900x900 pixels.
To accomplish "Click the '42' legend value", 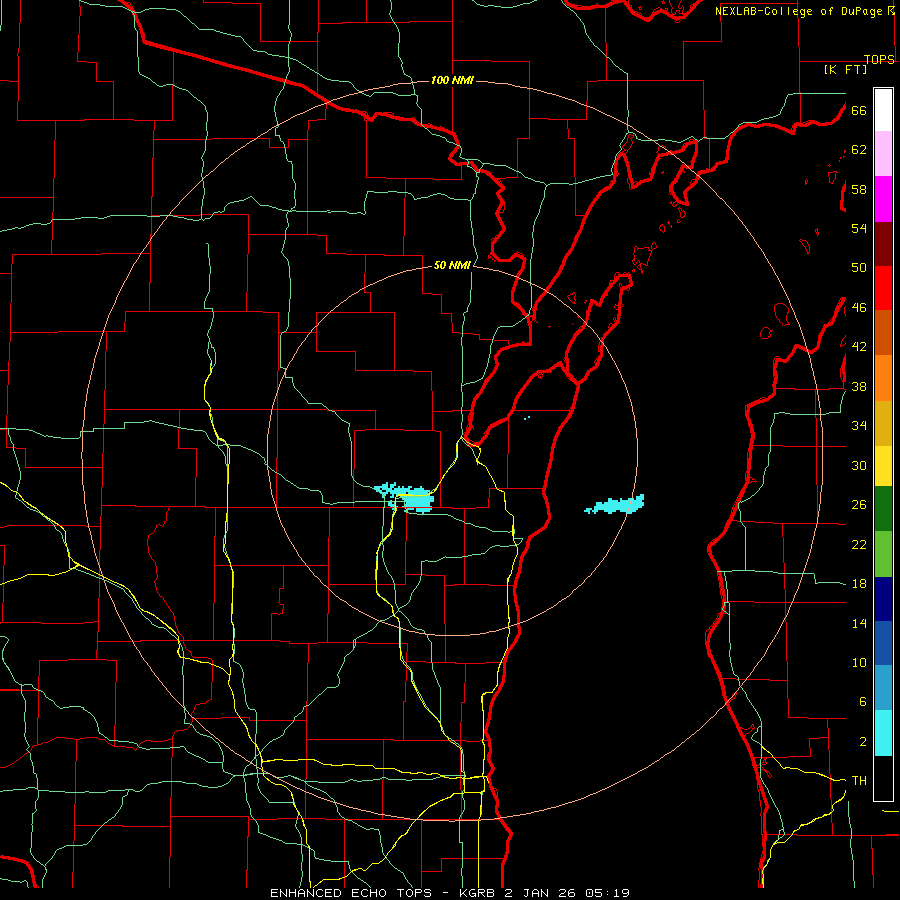I will [859, 347].
